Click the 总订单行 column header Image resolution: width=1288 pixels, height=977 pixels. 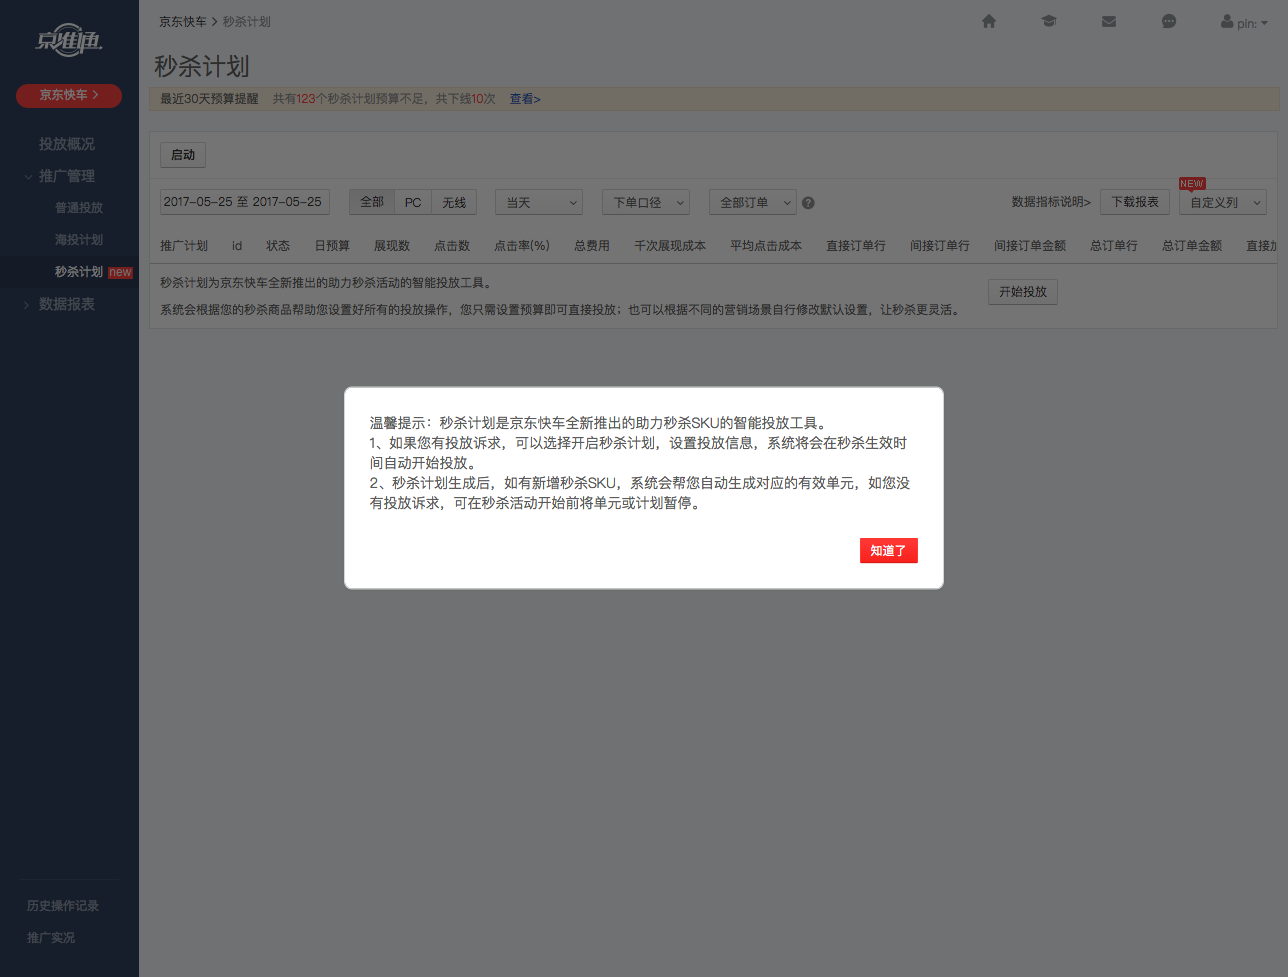coord(1114,246)
